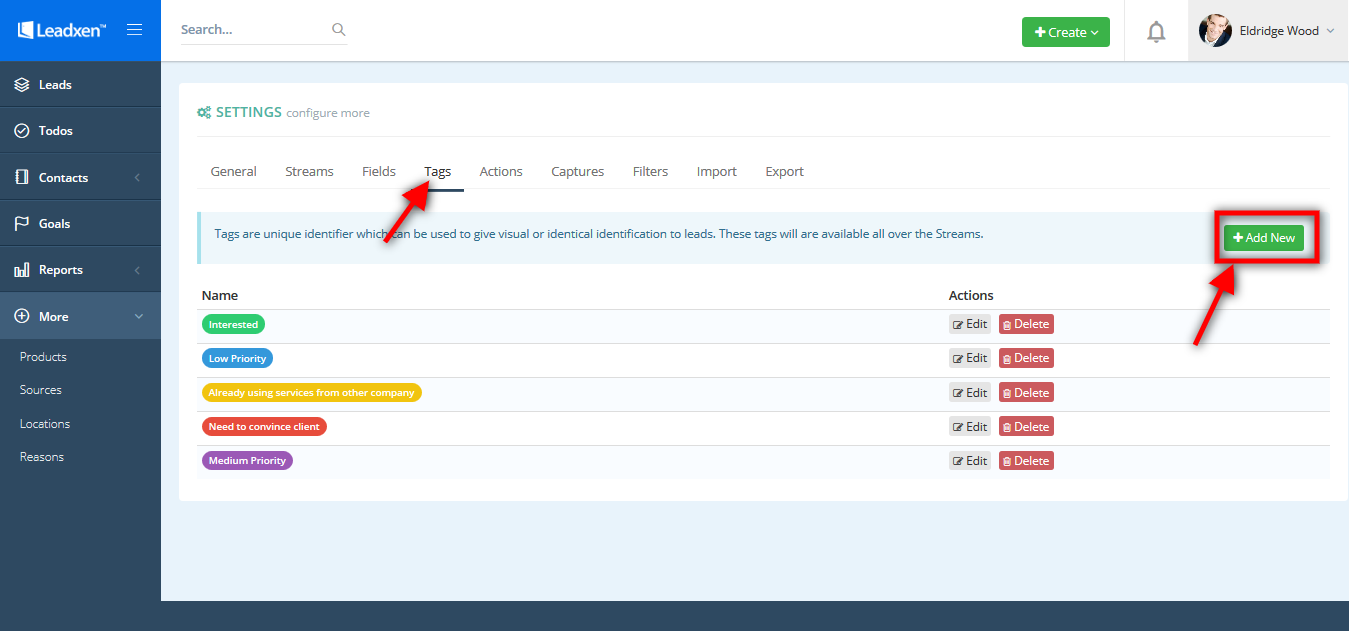Click the search magnifier icon
The image size is (1349, 631).
pos(339,30)
